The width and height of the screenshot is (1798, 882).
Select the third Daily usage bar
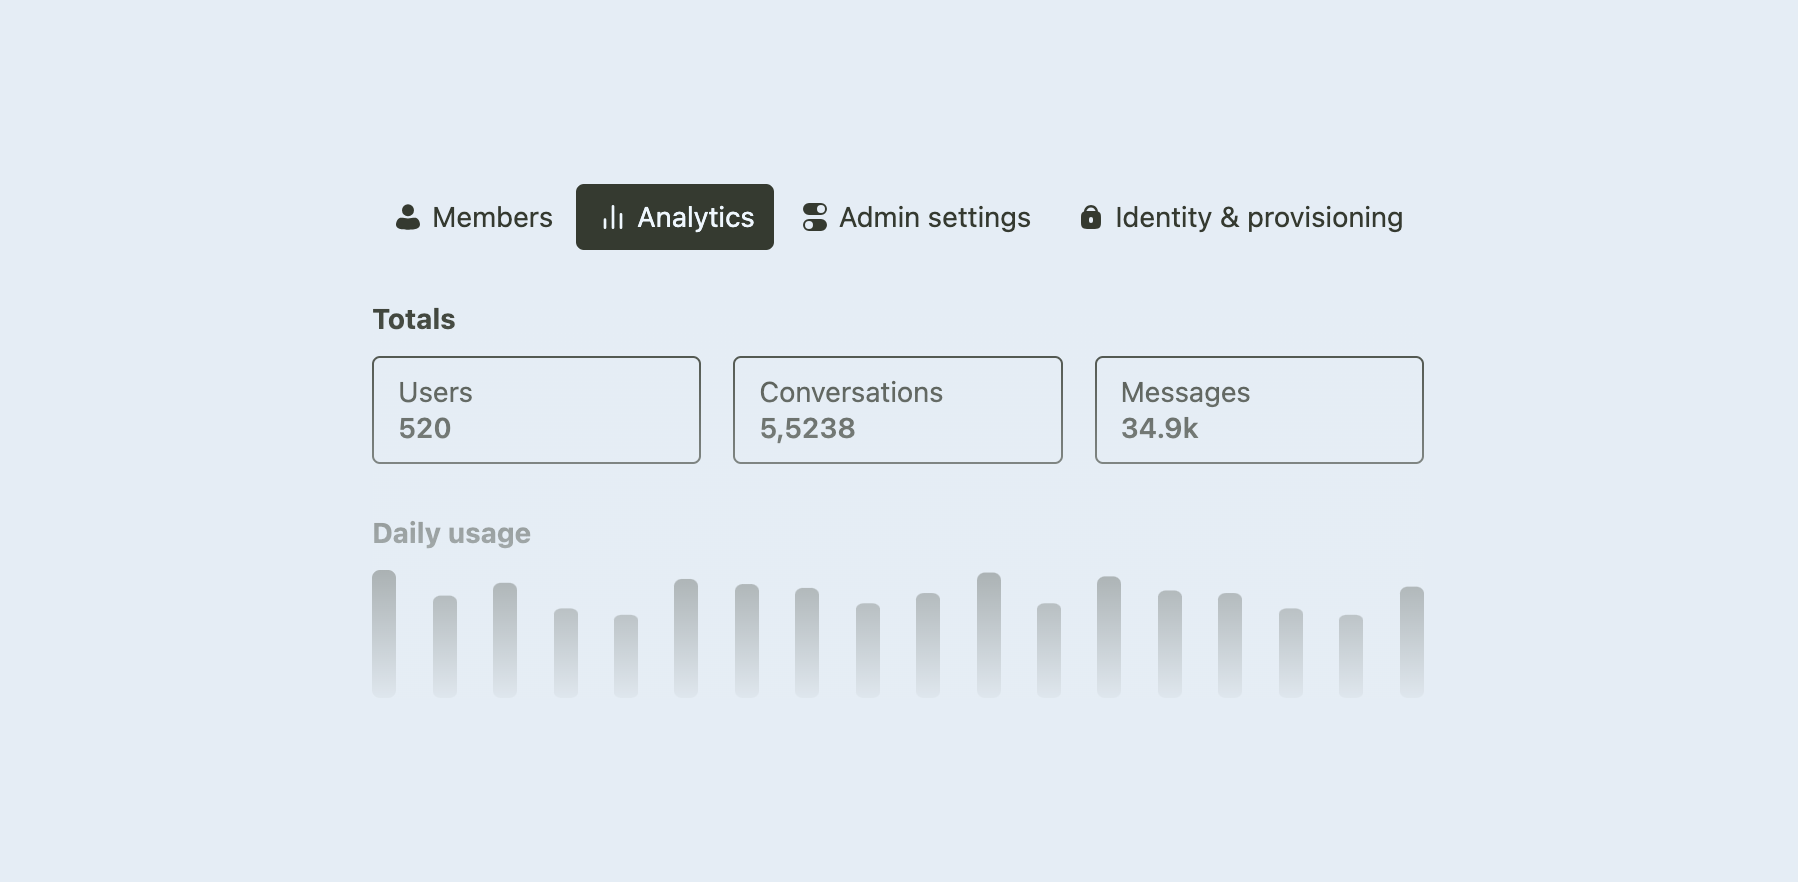click(505, 640)
